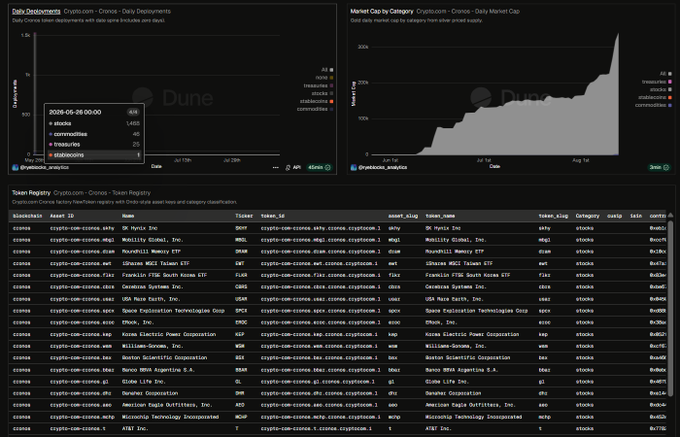Image resolution: width=680 pixels, height=437 pixels.
Task: Click token_id 'crypto-com-cronos.skhy.cronos.cryptocom.1' cell
Action: pyautogui.click(x=320, y=228)
